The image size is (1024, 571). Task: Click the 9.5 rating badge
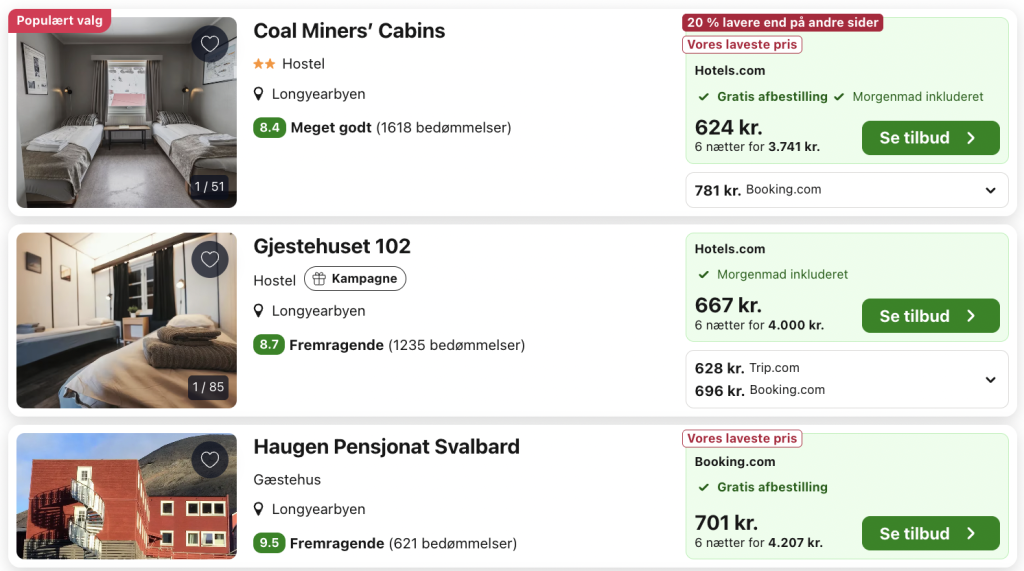(x=269, y=544)
